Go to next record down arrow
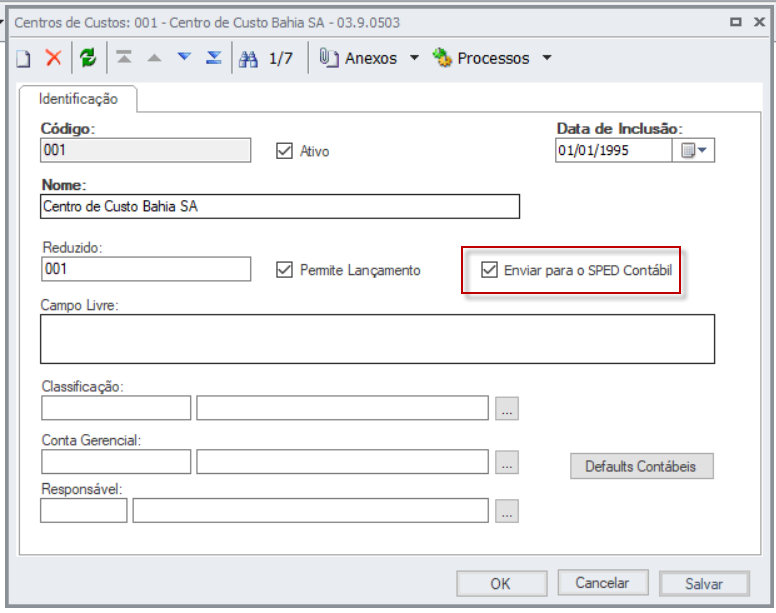 tap(184, 57)
